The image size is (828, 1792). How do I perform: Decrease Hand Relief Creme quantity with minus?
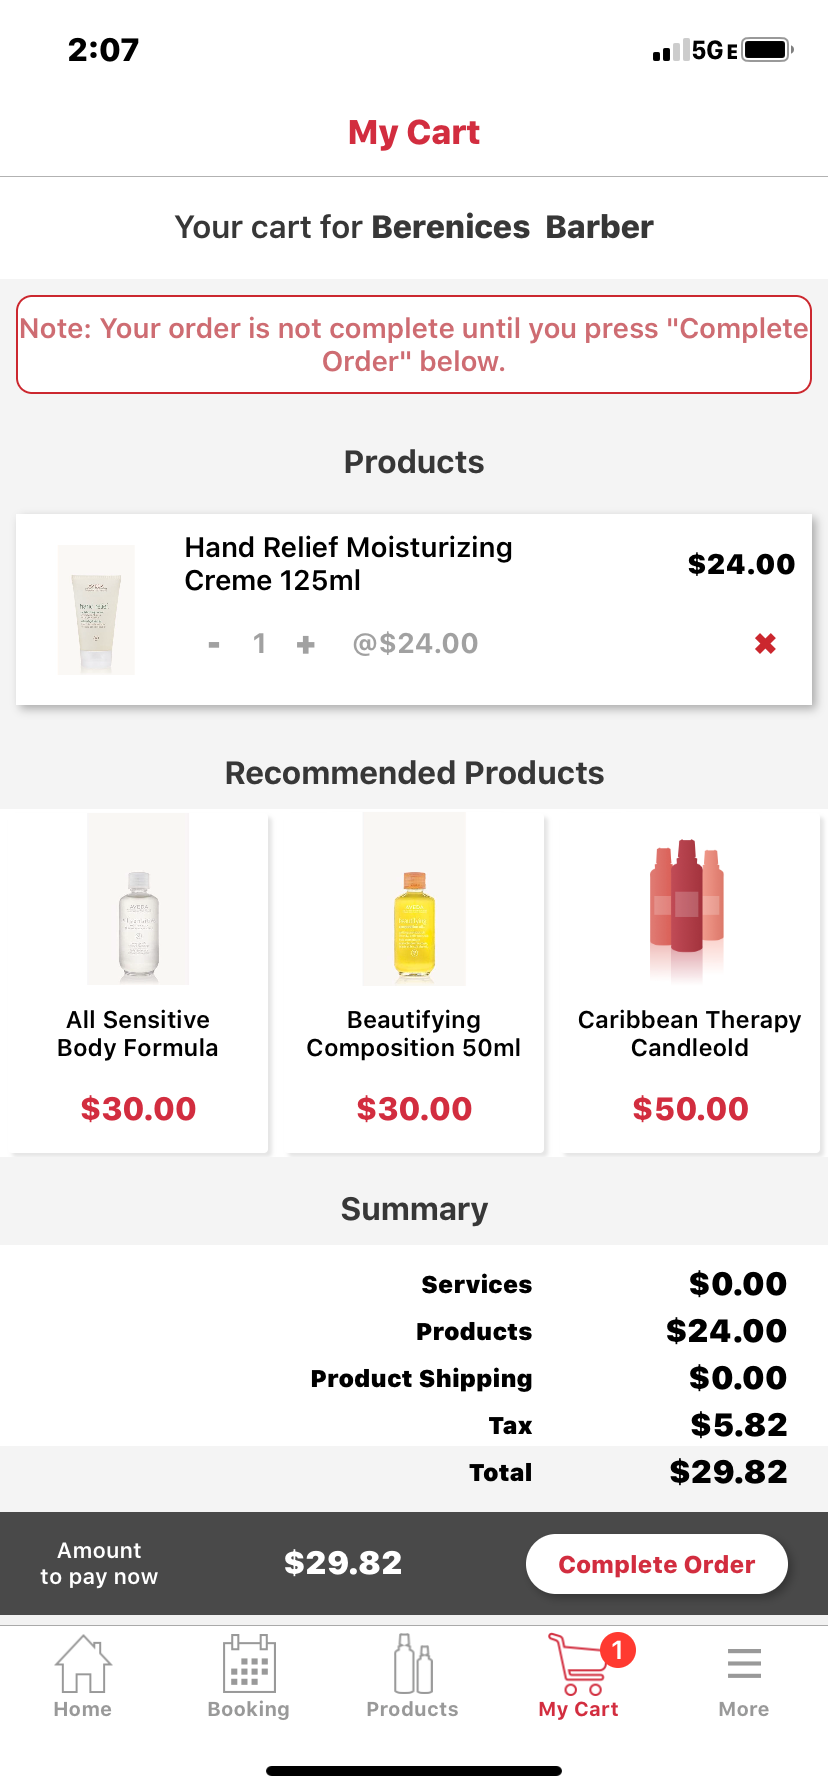coord(214,645)
